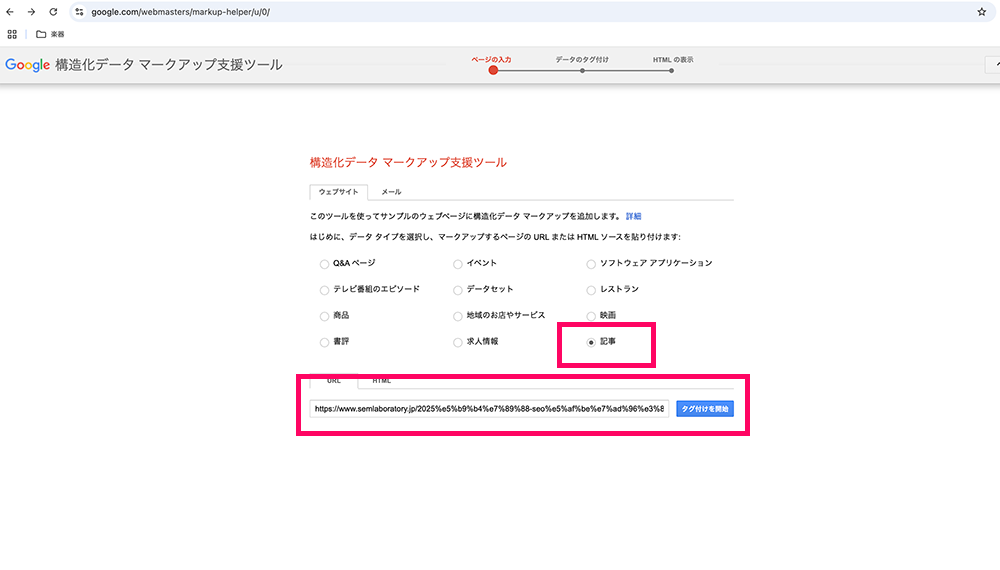Click the ページの入力 progress step
1000x570 pixels.
[492, 64]
